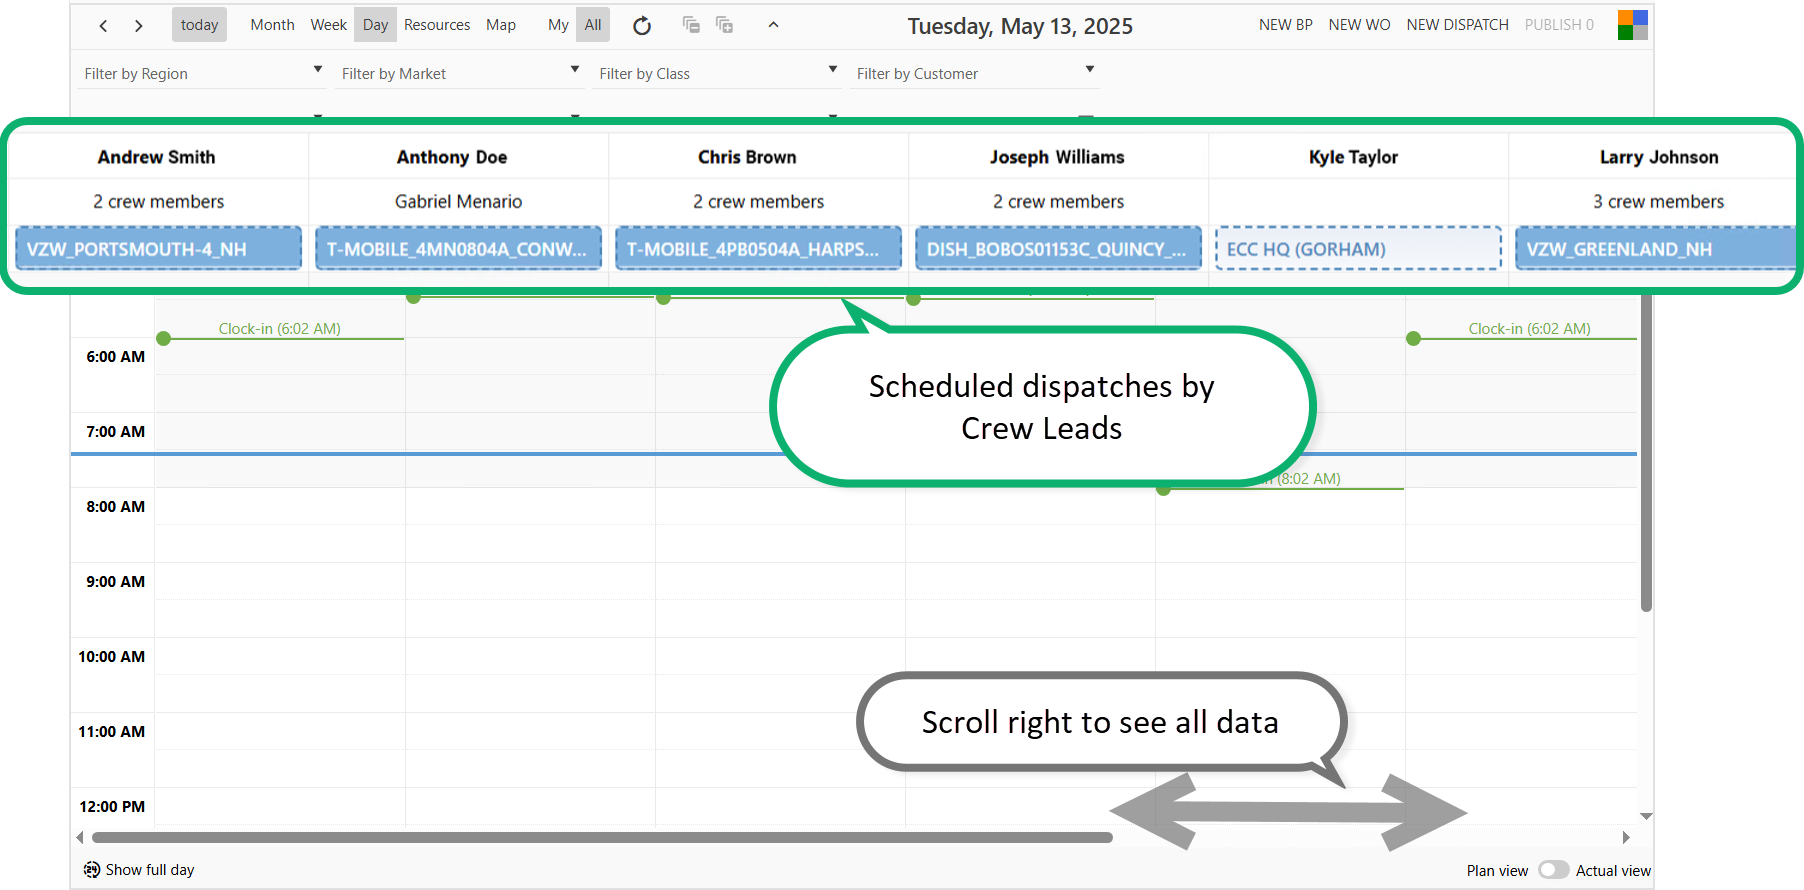Select Kyle Taylor column header
The image size is (1804, 890).
1353,157
